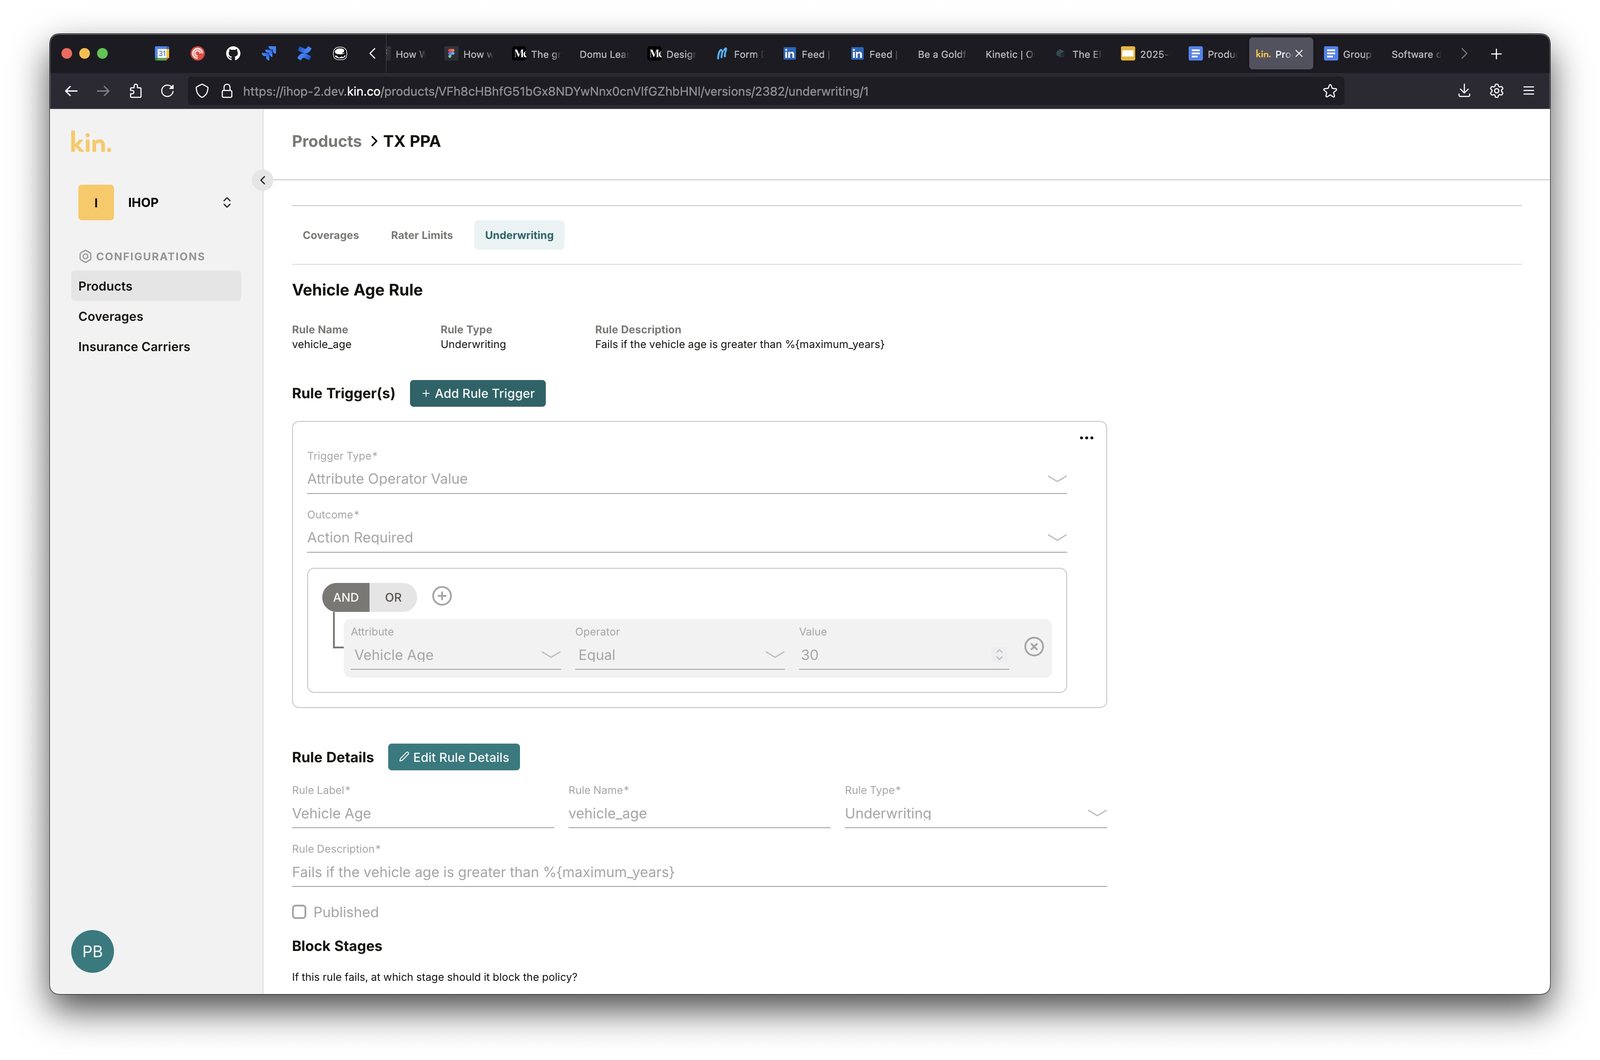This screenshot has width=1600, height=1060.
Task: Open Insurance Carriers in the sidebar
Action: point(156,347)
